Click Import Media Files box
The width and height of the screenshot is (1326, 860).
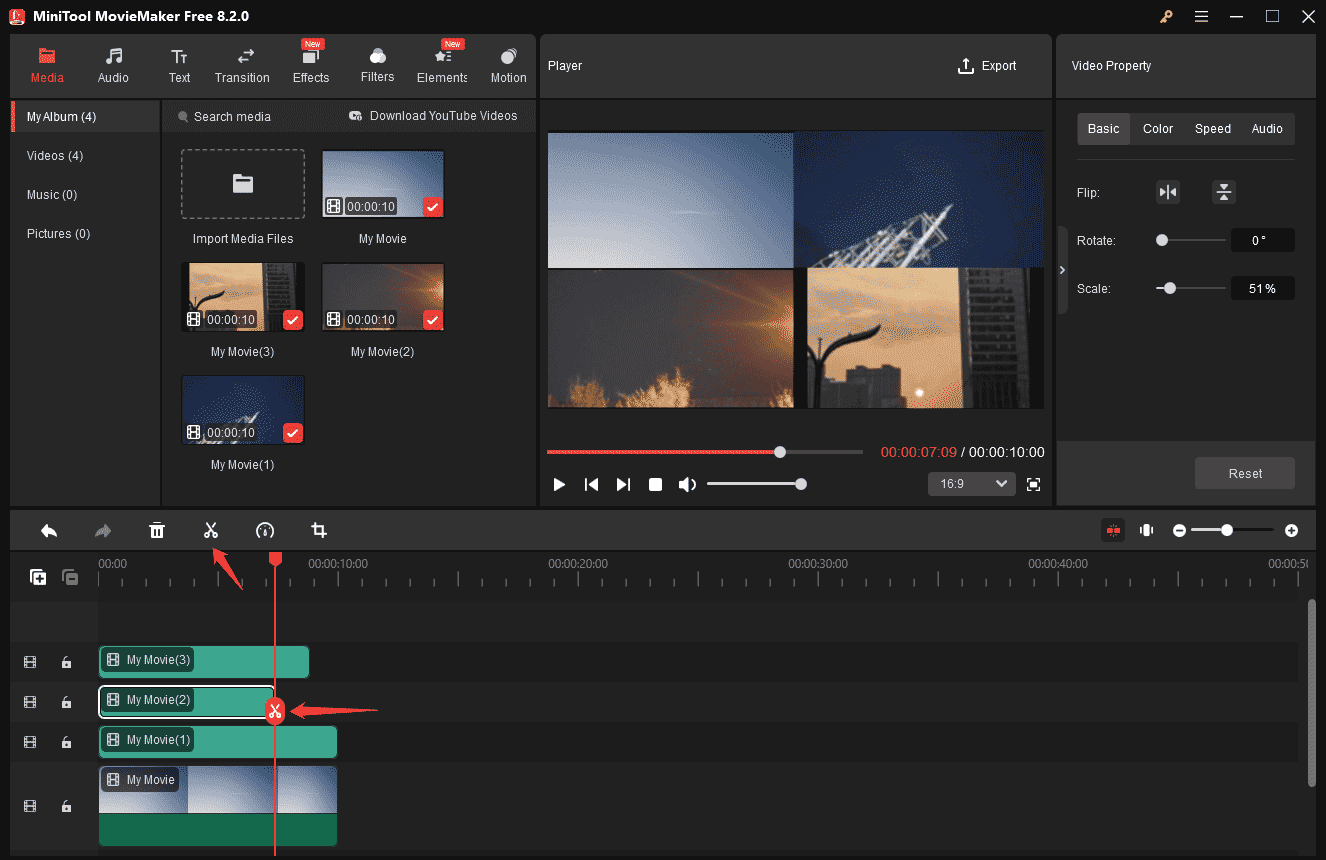click(x=243, y=184)
